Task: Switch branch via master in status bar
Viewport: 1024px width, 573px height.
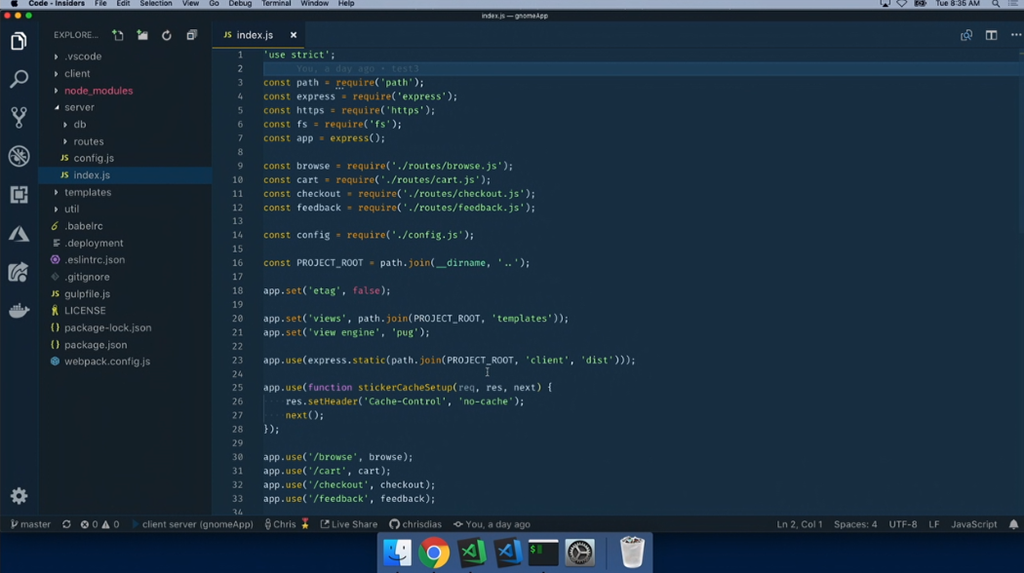Action: click(x=30, y=524)
